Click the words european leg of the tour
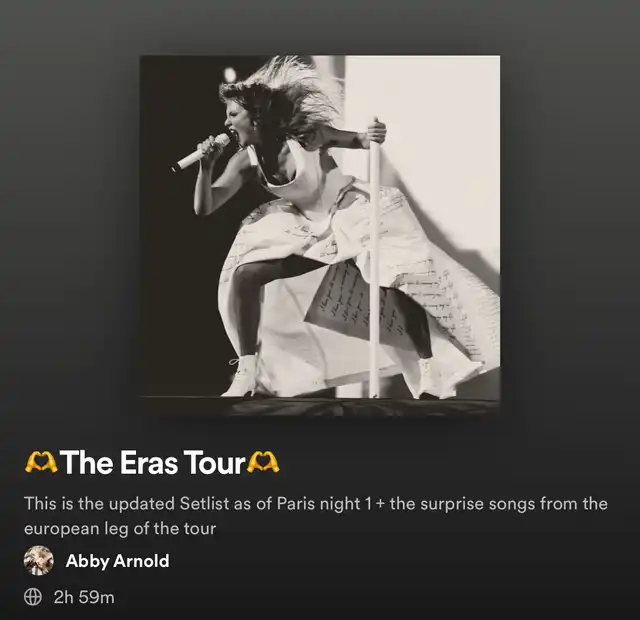The width and height of the screenshot is (640, 620). coord(120,529)
